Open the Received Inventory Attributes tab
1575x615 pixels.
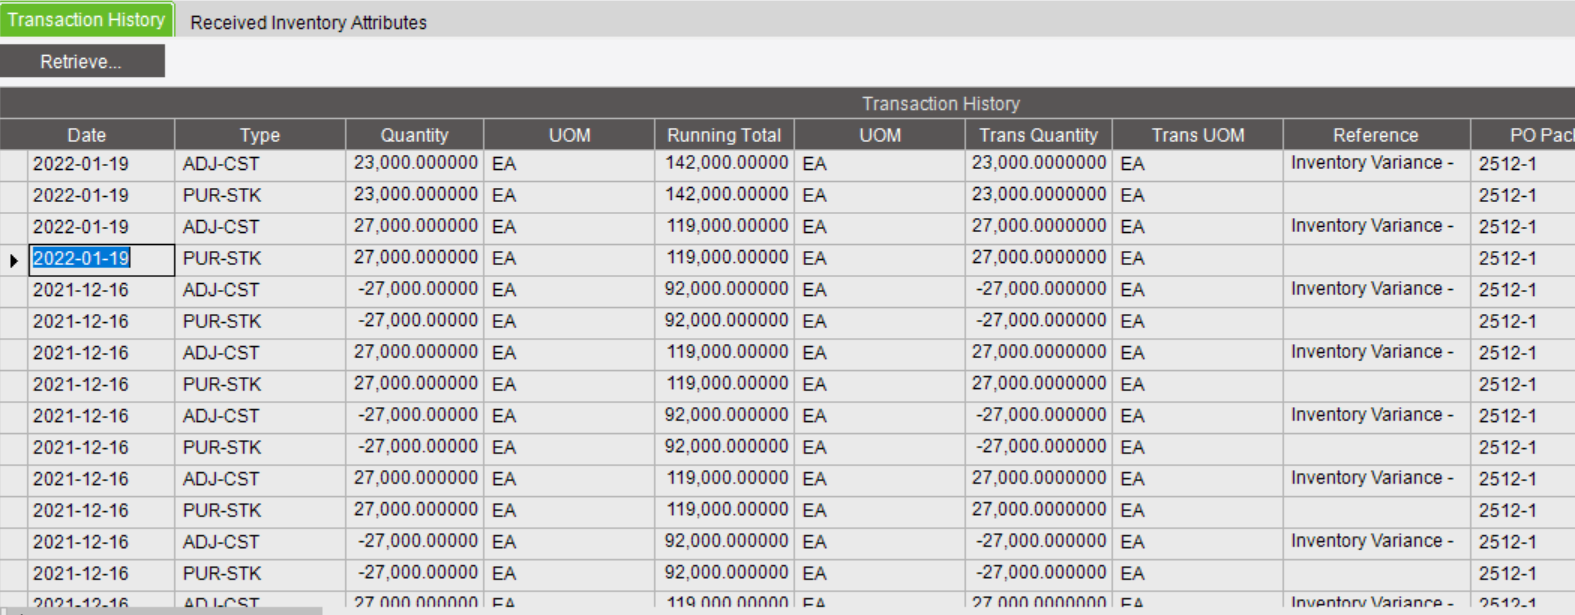pyautogui.click(x=308, y=22)
